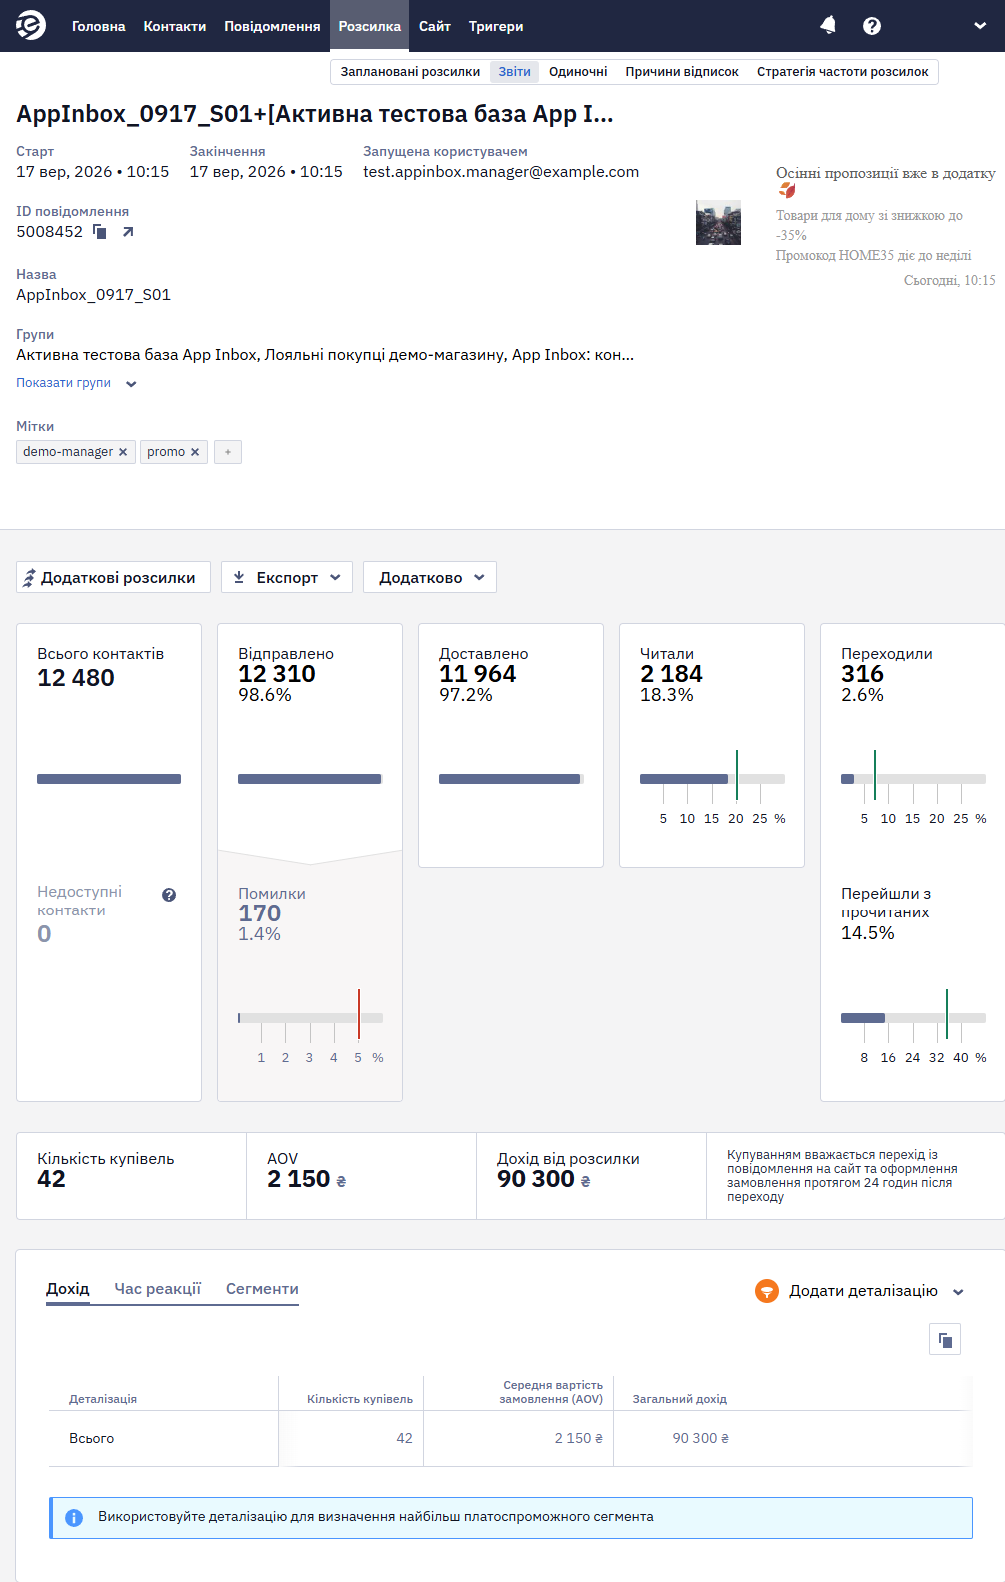Select the Звіти tab
Image resolution: width=1005 pixels, height=1582 pixels.
click(515, 72)
